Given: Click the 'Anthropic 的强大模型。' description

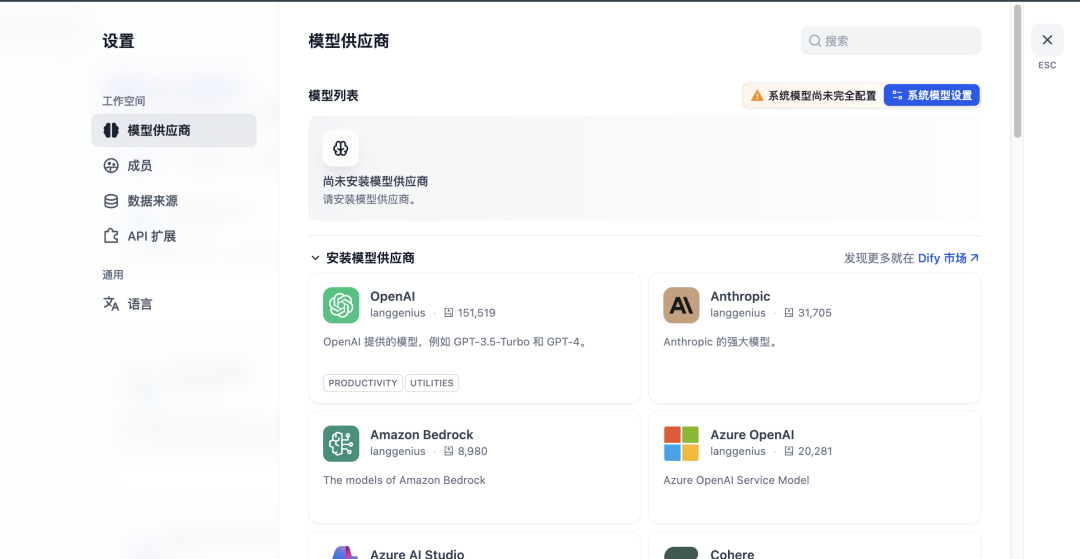Looking at the screenshot, I should [x=720, y=341].
